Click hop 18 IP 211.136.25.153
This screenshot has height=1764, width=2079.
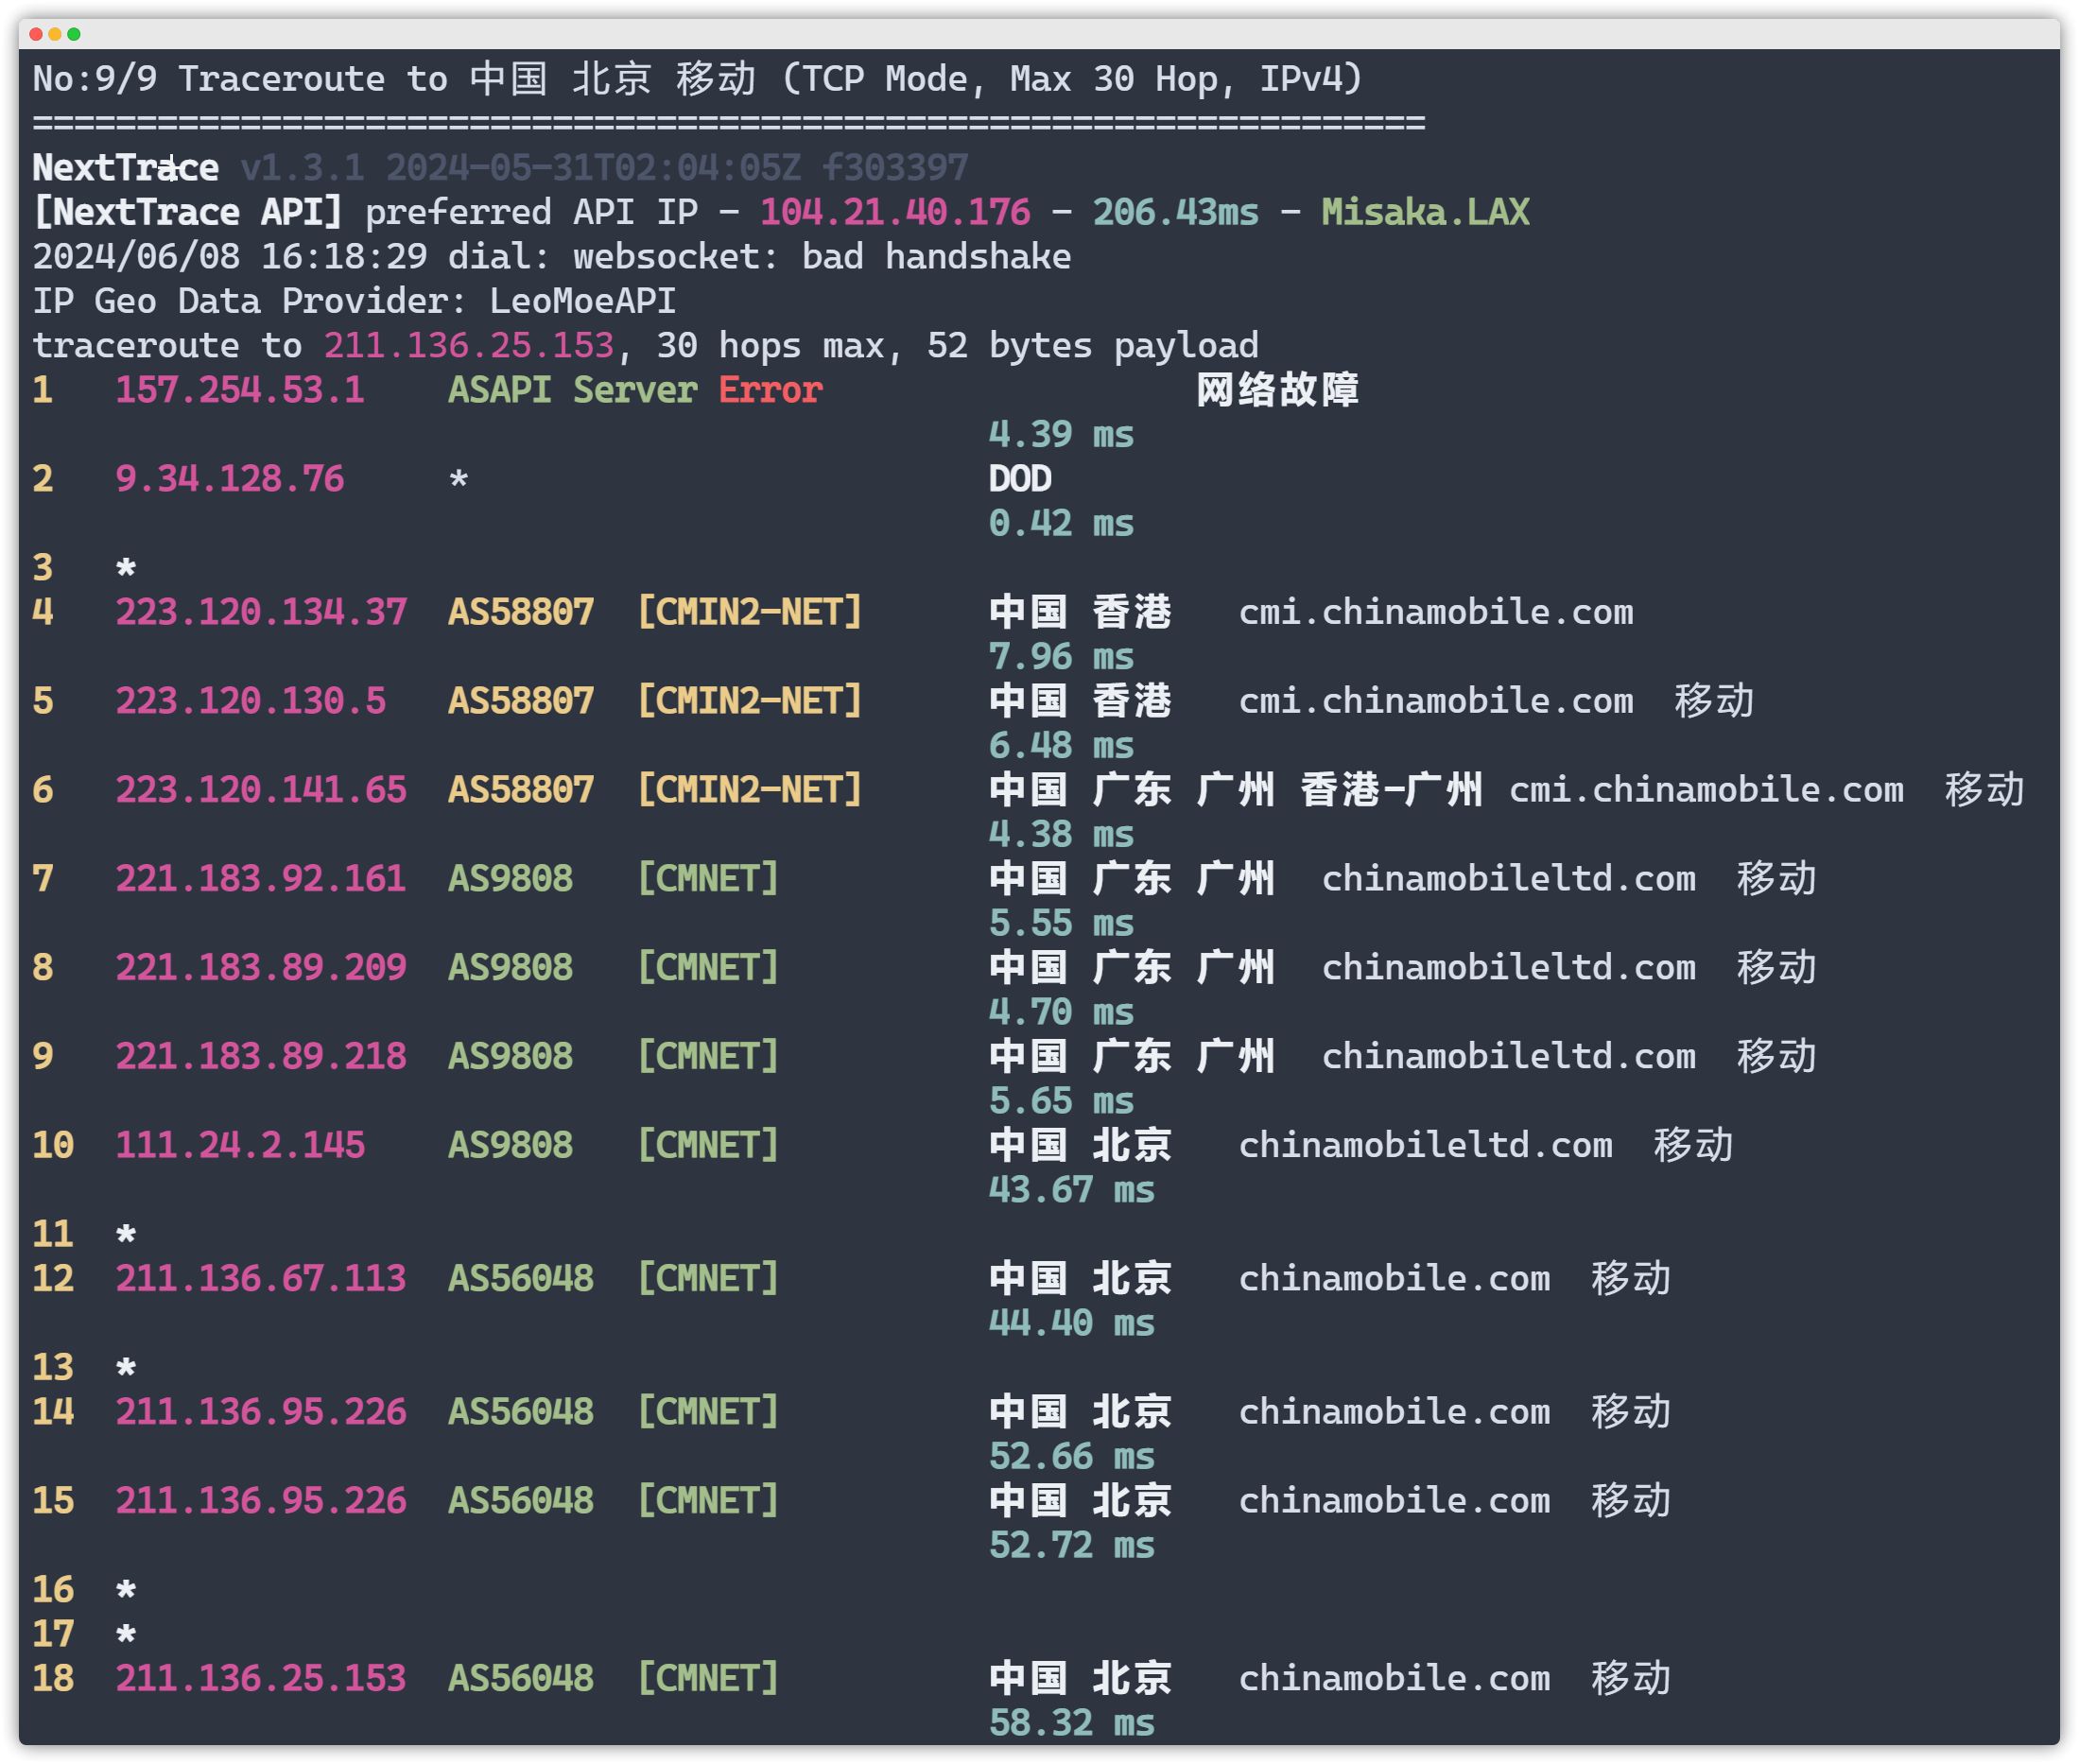tap(261, 1678)
